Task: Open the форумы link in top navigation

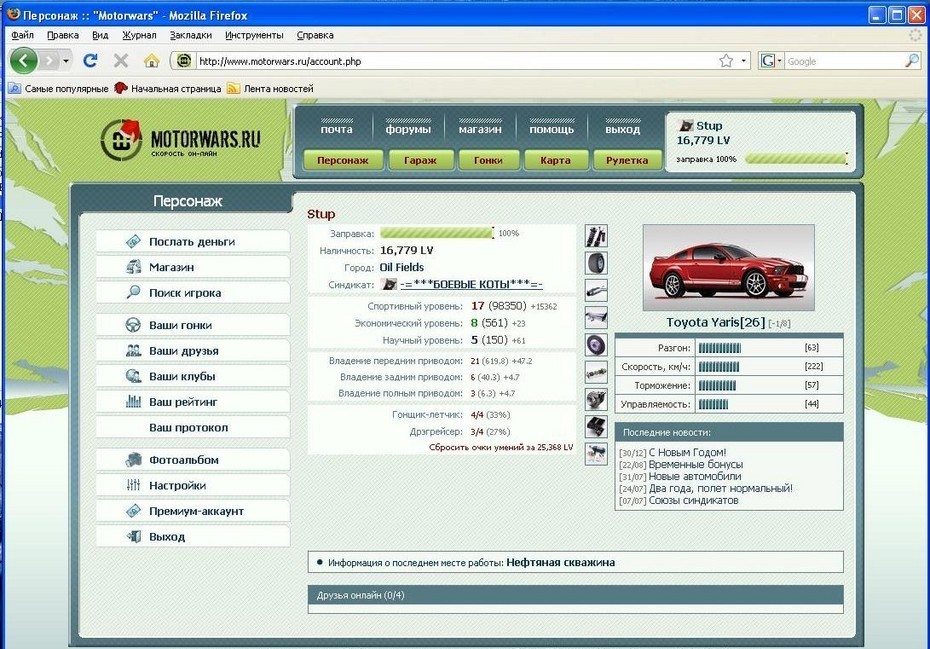Action: pyautogui.click(x=408, y=129)
